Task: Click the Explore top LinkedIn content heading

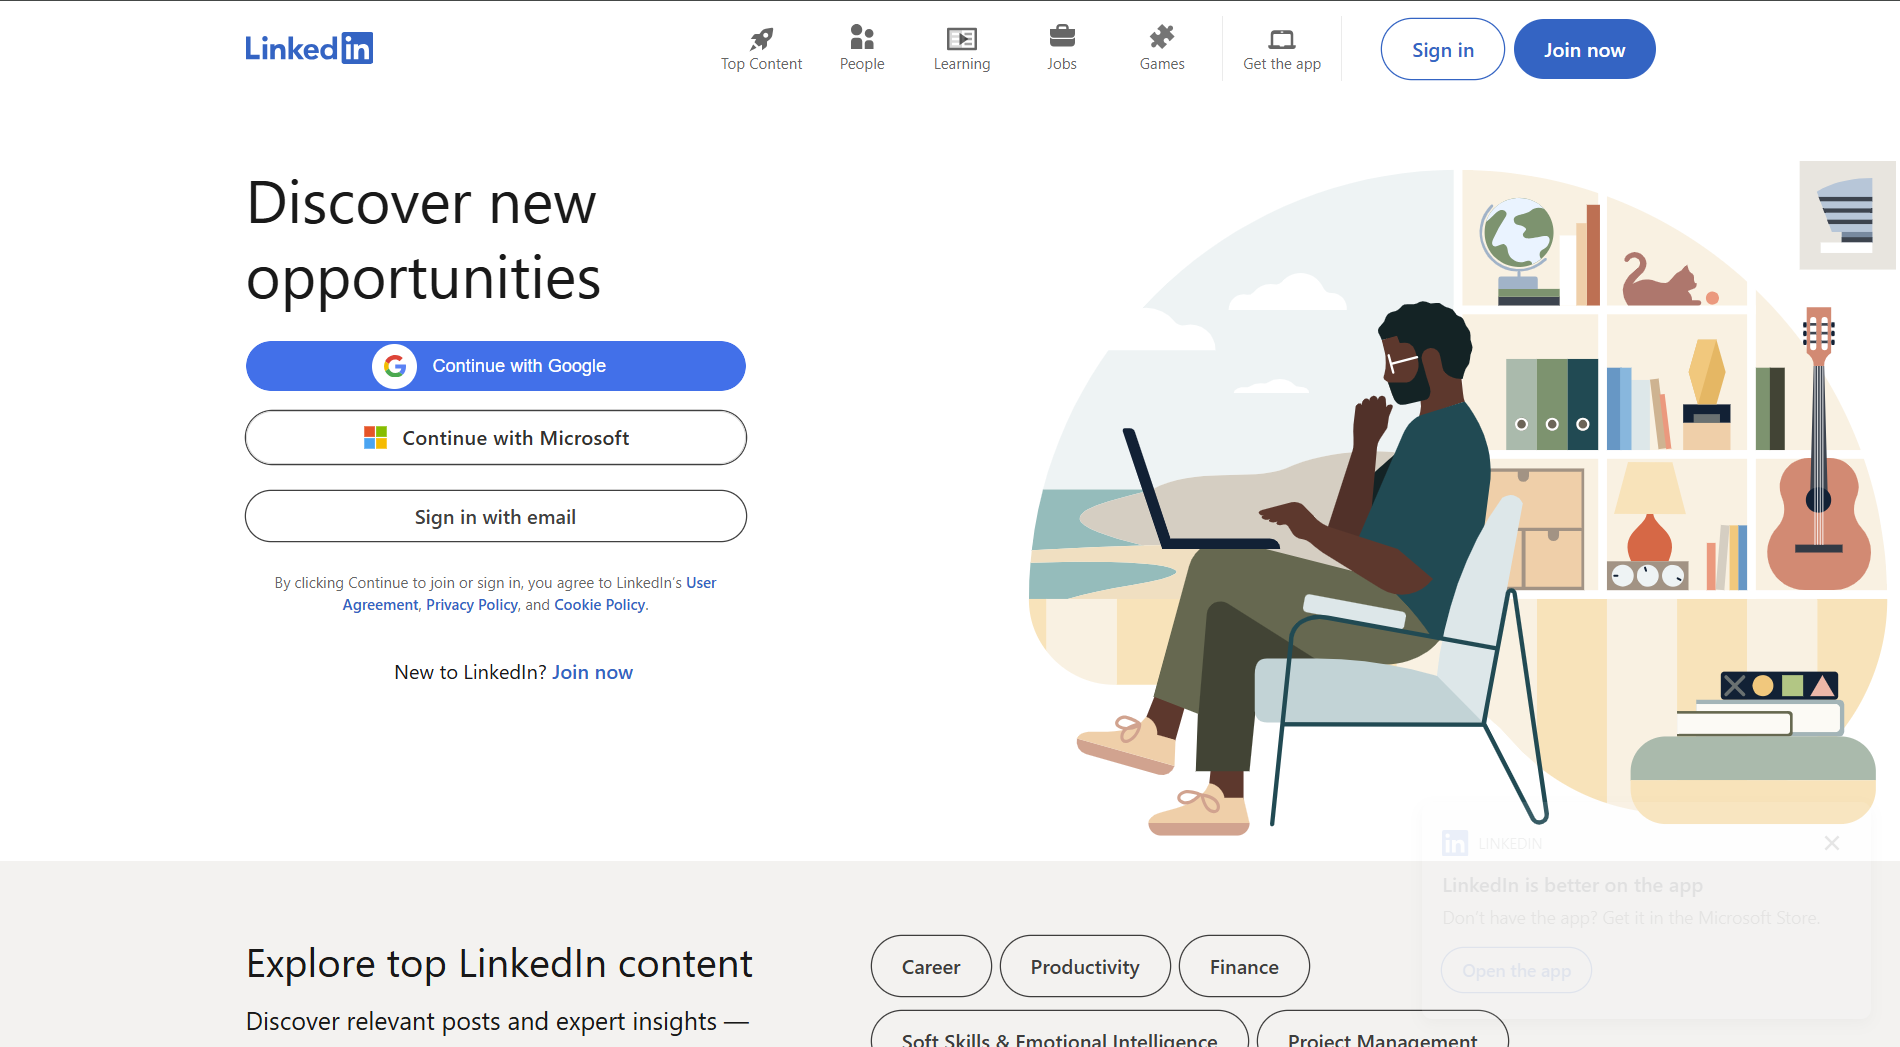Action: click(x=499, y=964)
